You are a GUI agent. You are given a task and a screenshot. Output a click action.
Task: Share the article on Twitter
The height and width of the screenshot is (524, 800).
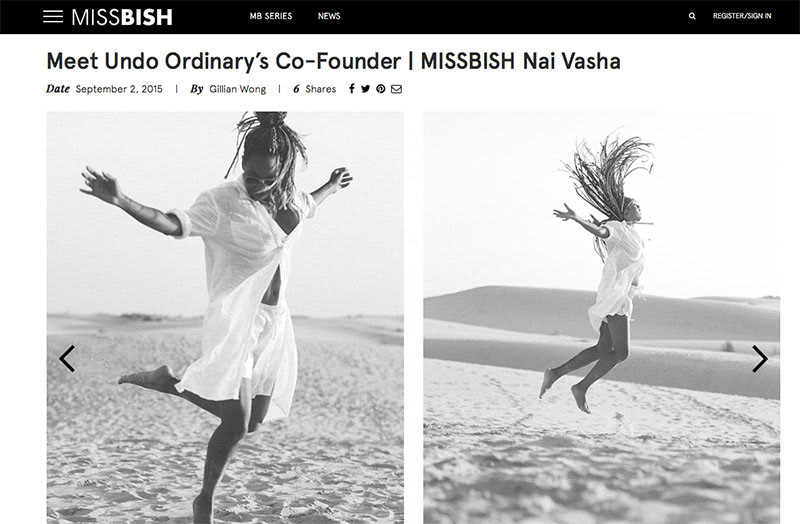pyautogui.click(x=366, y=89)
